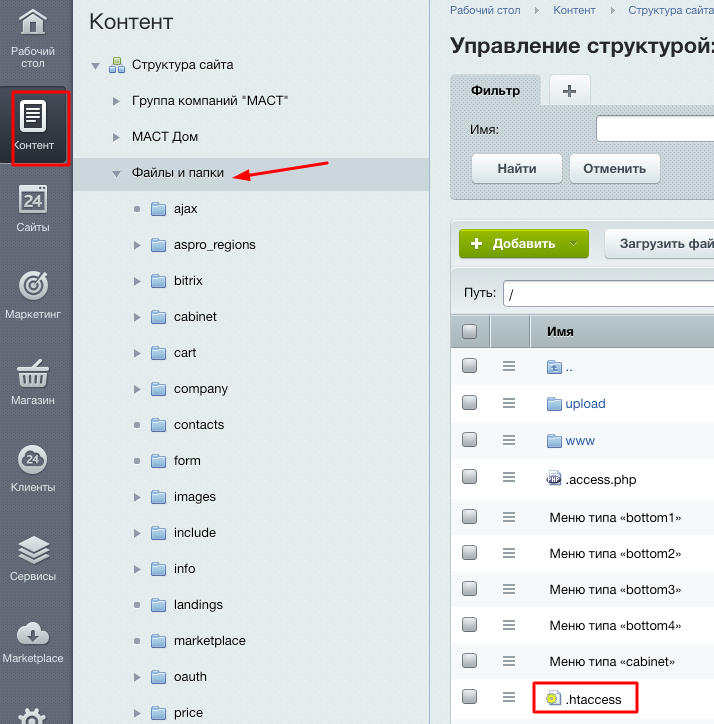Viewport: 714px width, 724px height.
Task: Click the cabinet folder icon
Action: point(158,317)
